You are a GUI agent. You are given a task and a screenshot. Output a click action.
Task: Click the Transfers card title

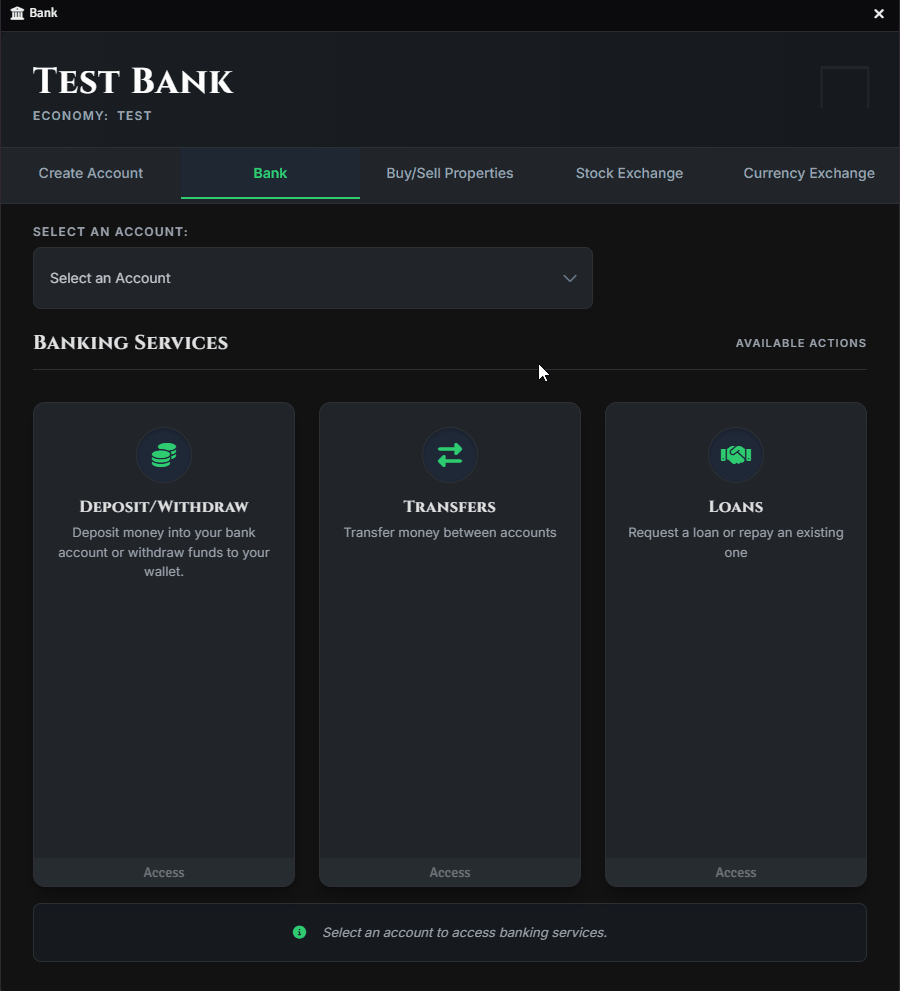(x=450, y=507)
